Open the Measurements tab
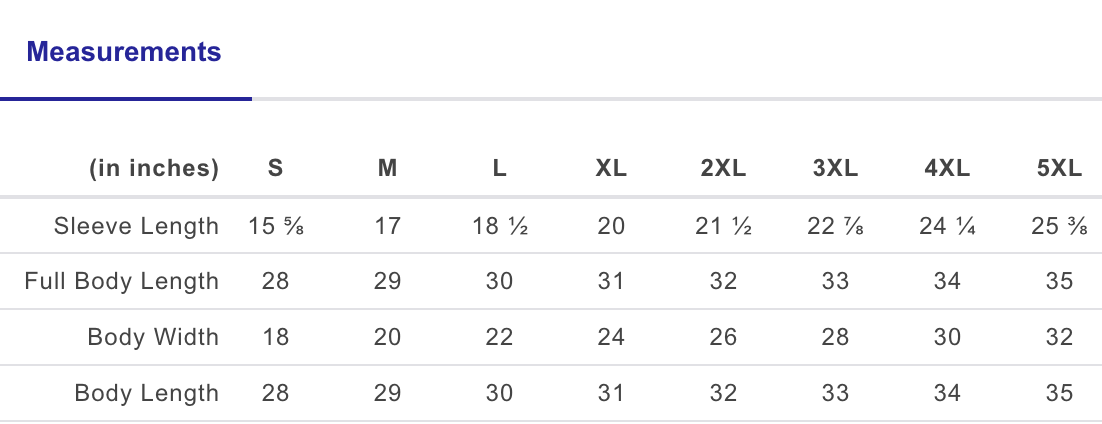1102x424 pixels. 124,52
